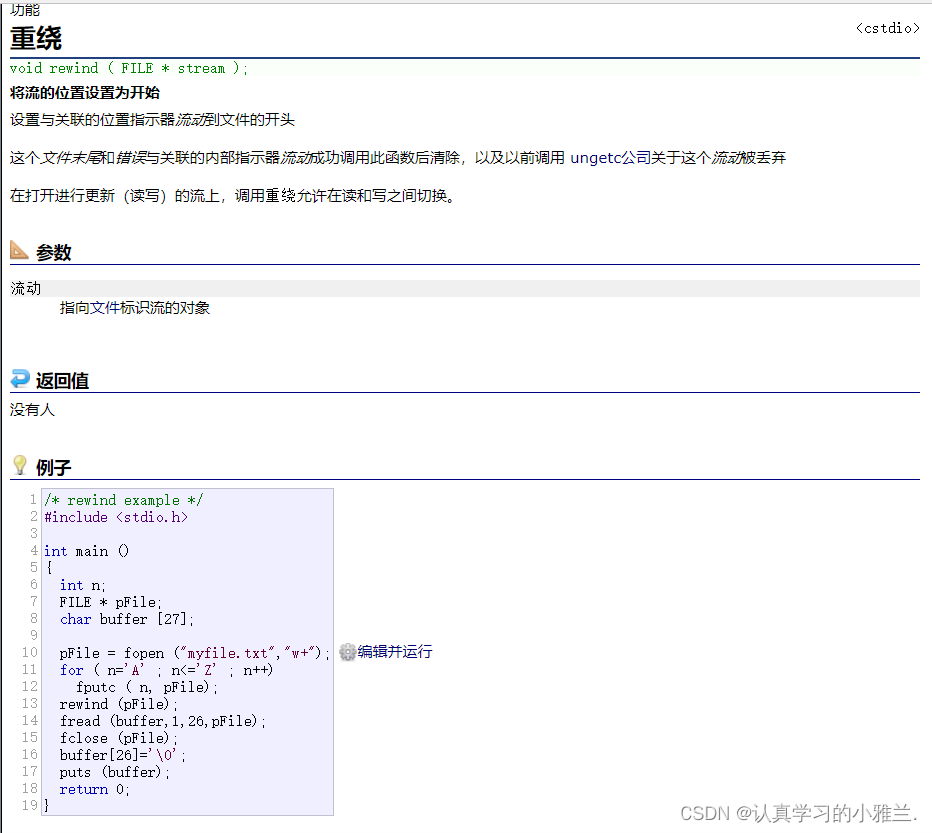The image size is (932, 833).
Task: Open the ungetc reference in the description
Action: (x=595, y=158)
